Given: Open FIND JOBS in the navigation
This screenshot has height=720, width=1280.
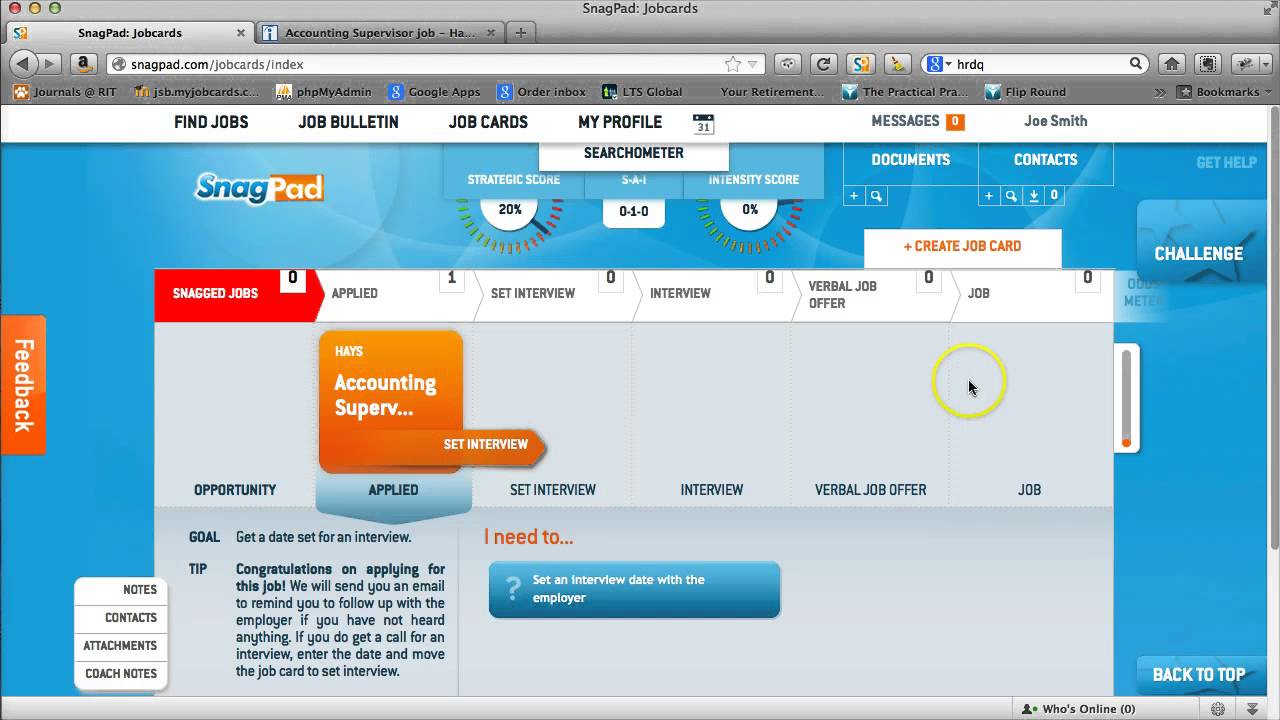Looking at the screenshot, I should pos(211,122).
